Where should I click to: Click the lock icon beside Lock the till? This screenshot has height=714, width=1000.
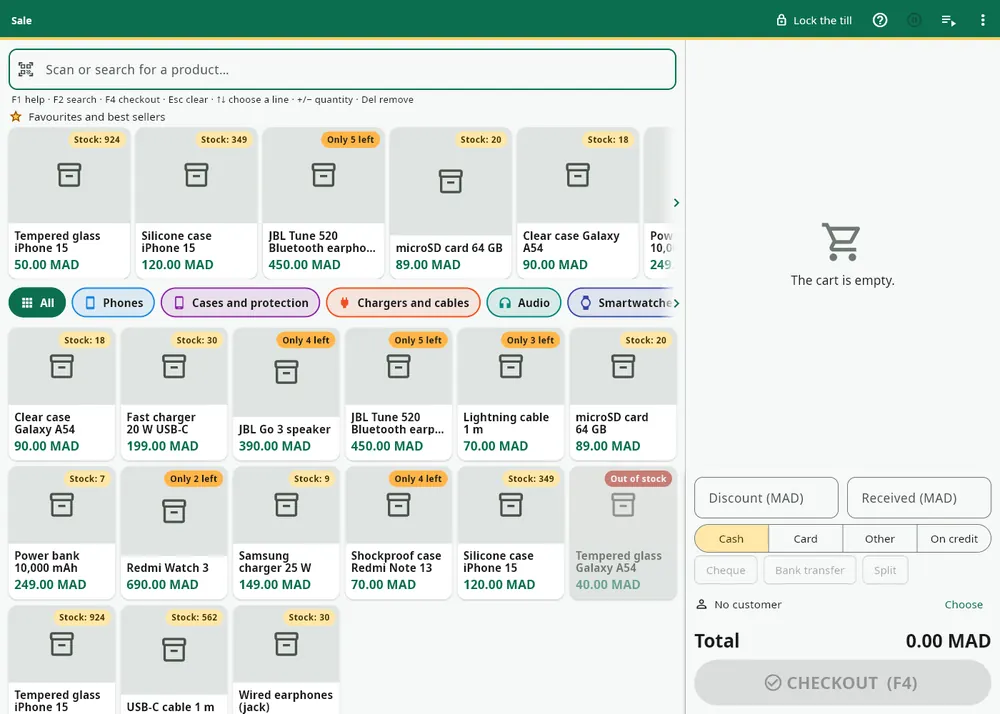[x=781, y=20]
